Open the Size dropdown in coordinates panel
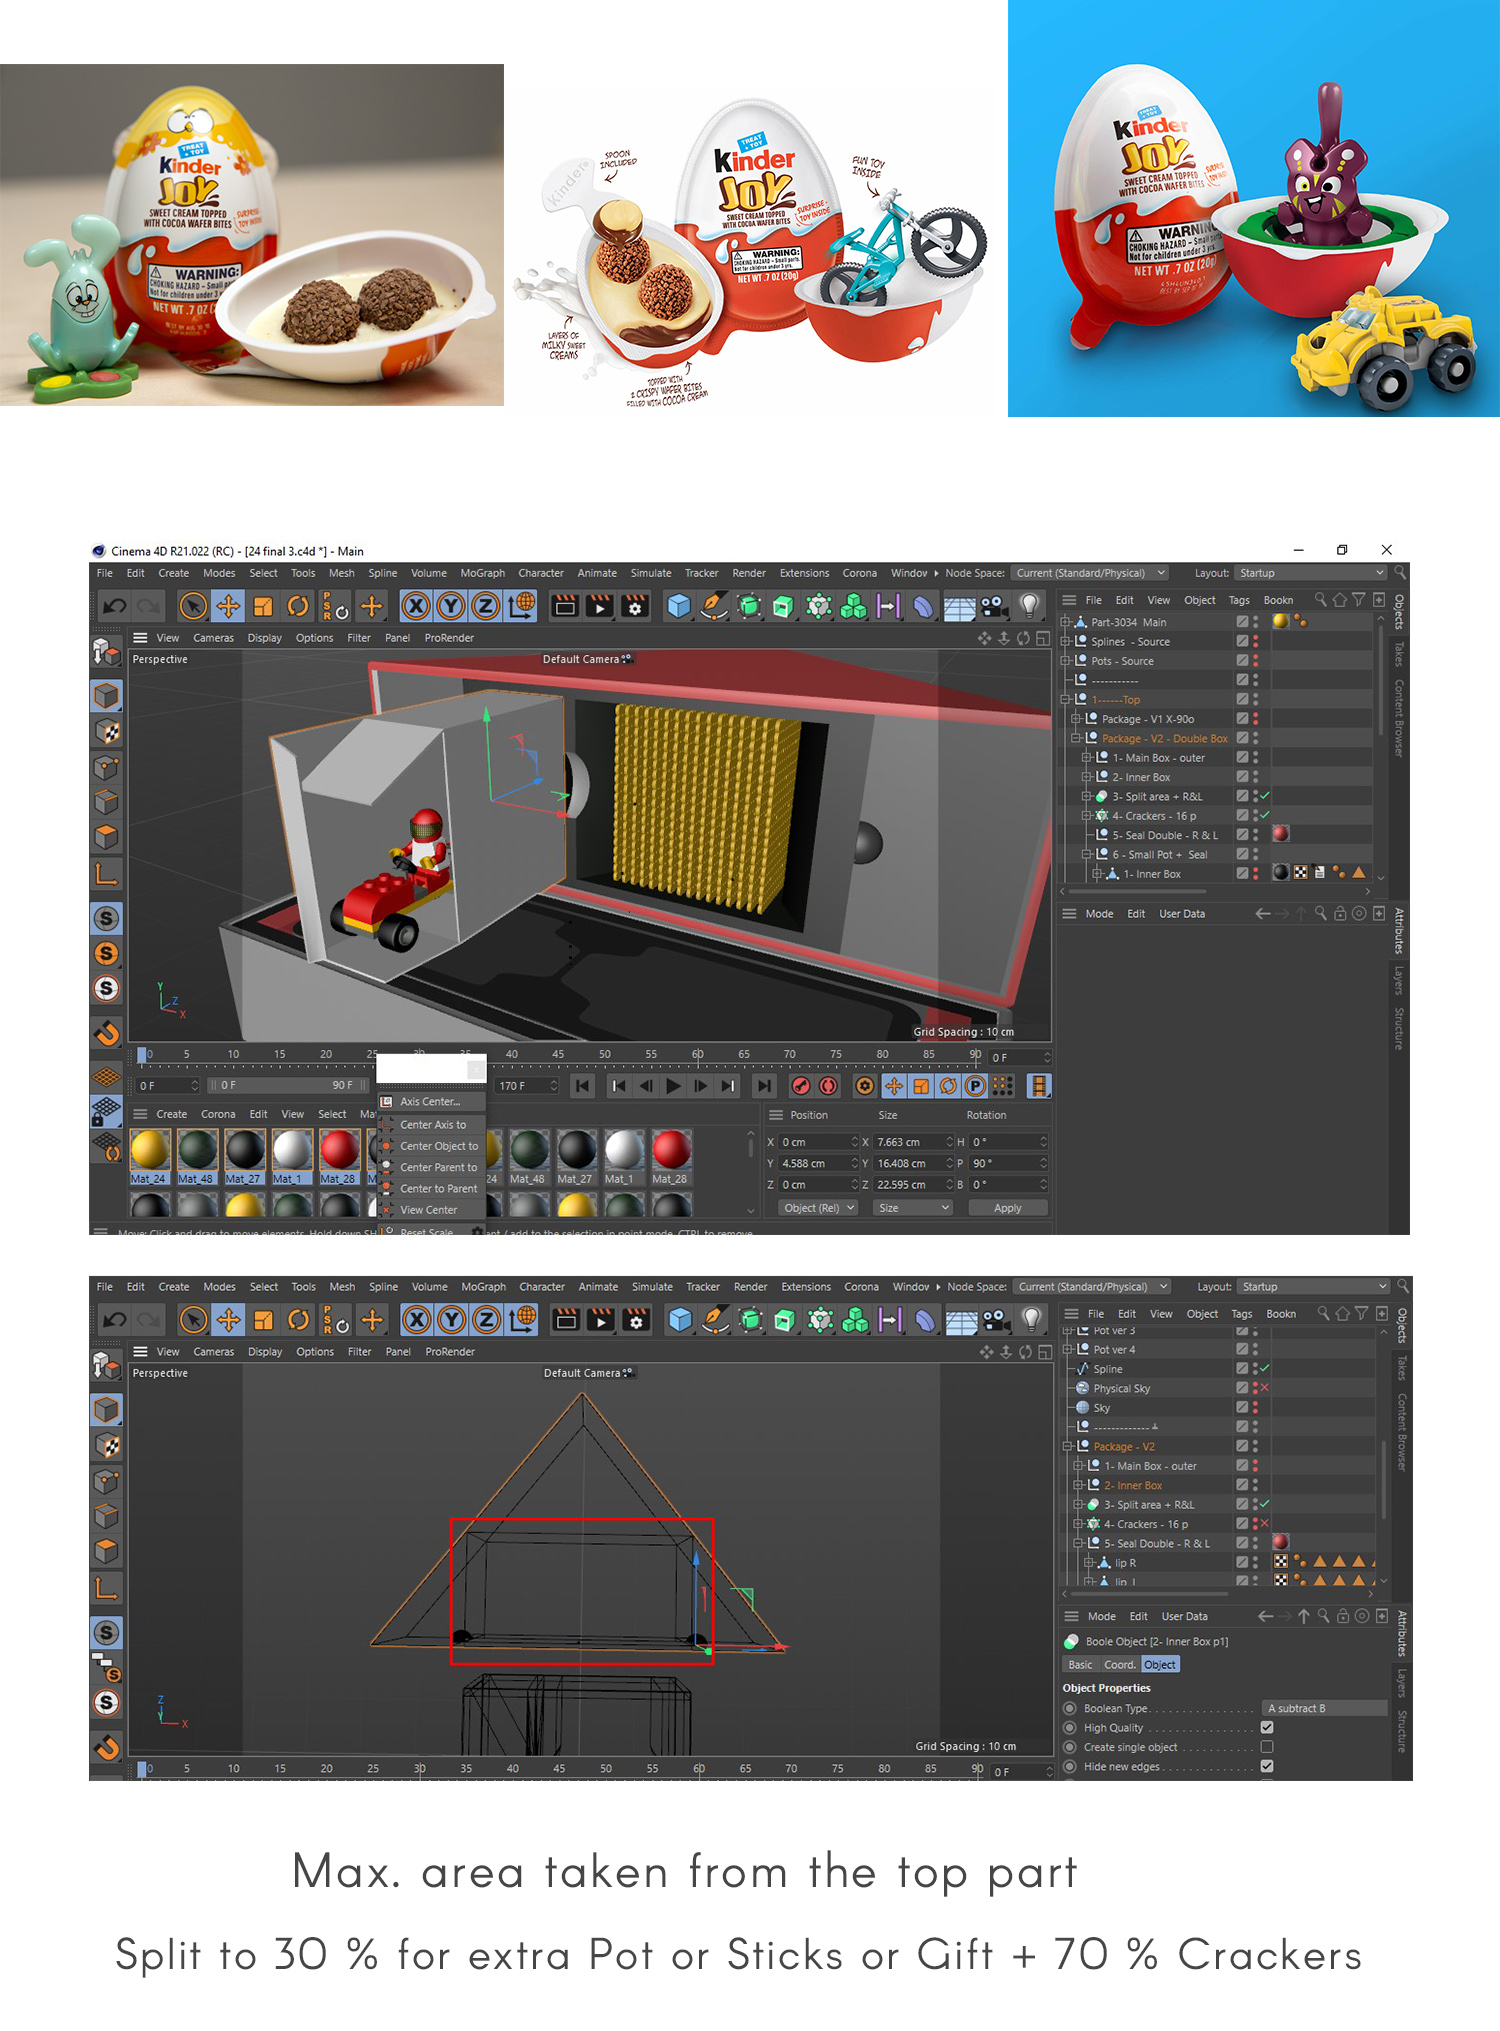The width and height of the screenshot is (1500, 2031). [x=913, y=1208]
